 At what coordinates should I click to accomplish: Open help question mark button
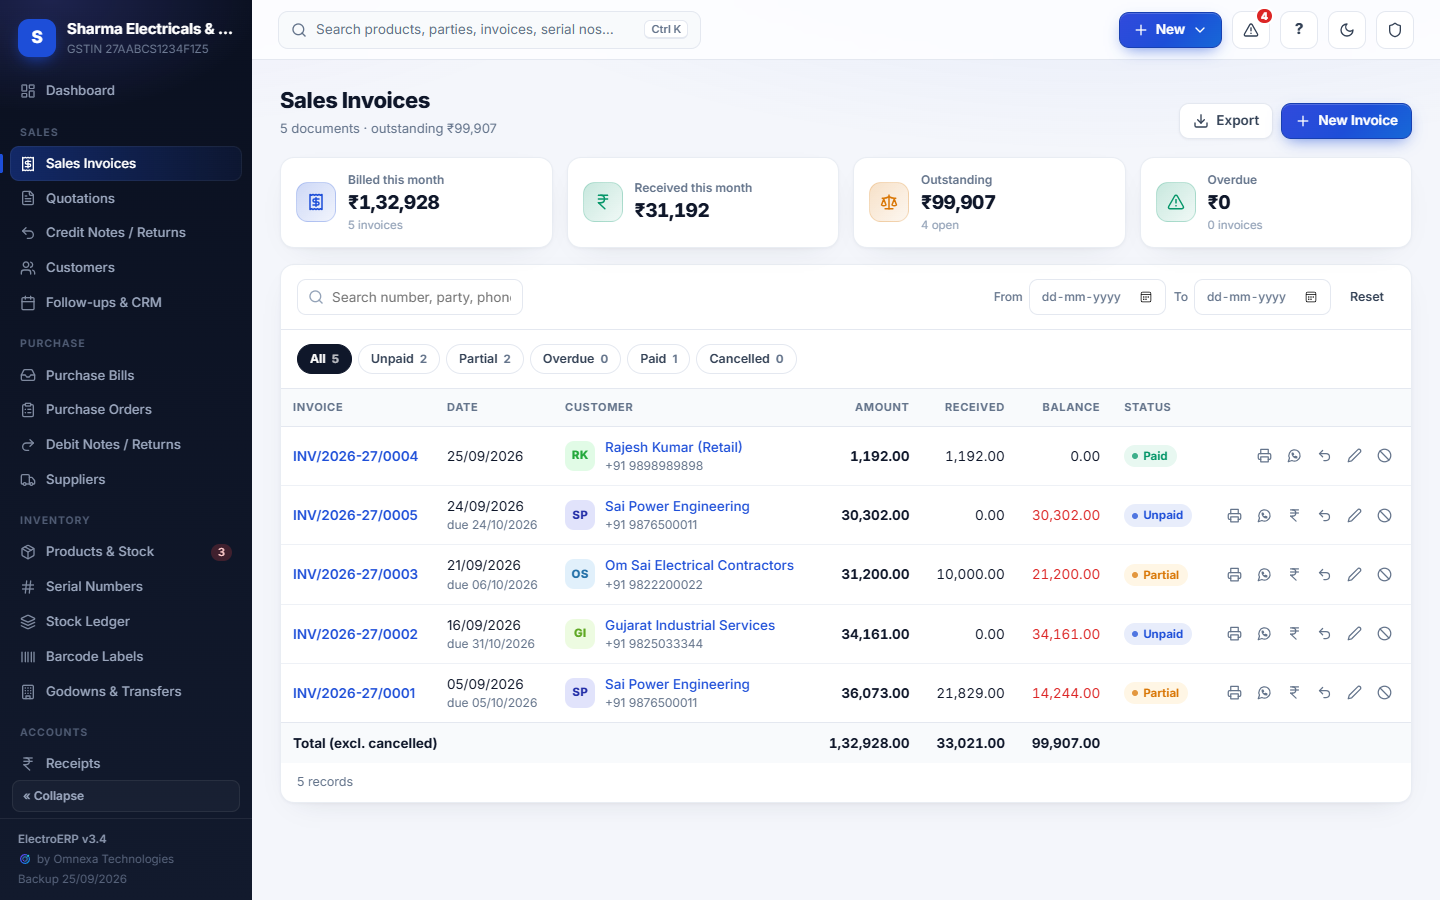tap(1299, 30)
